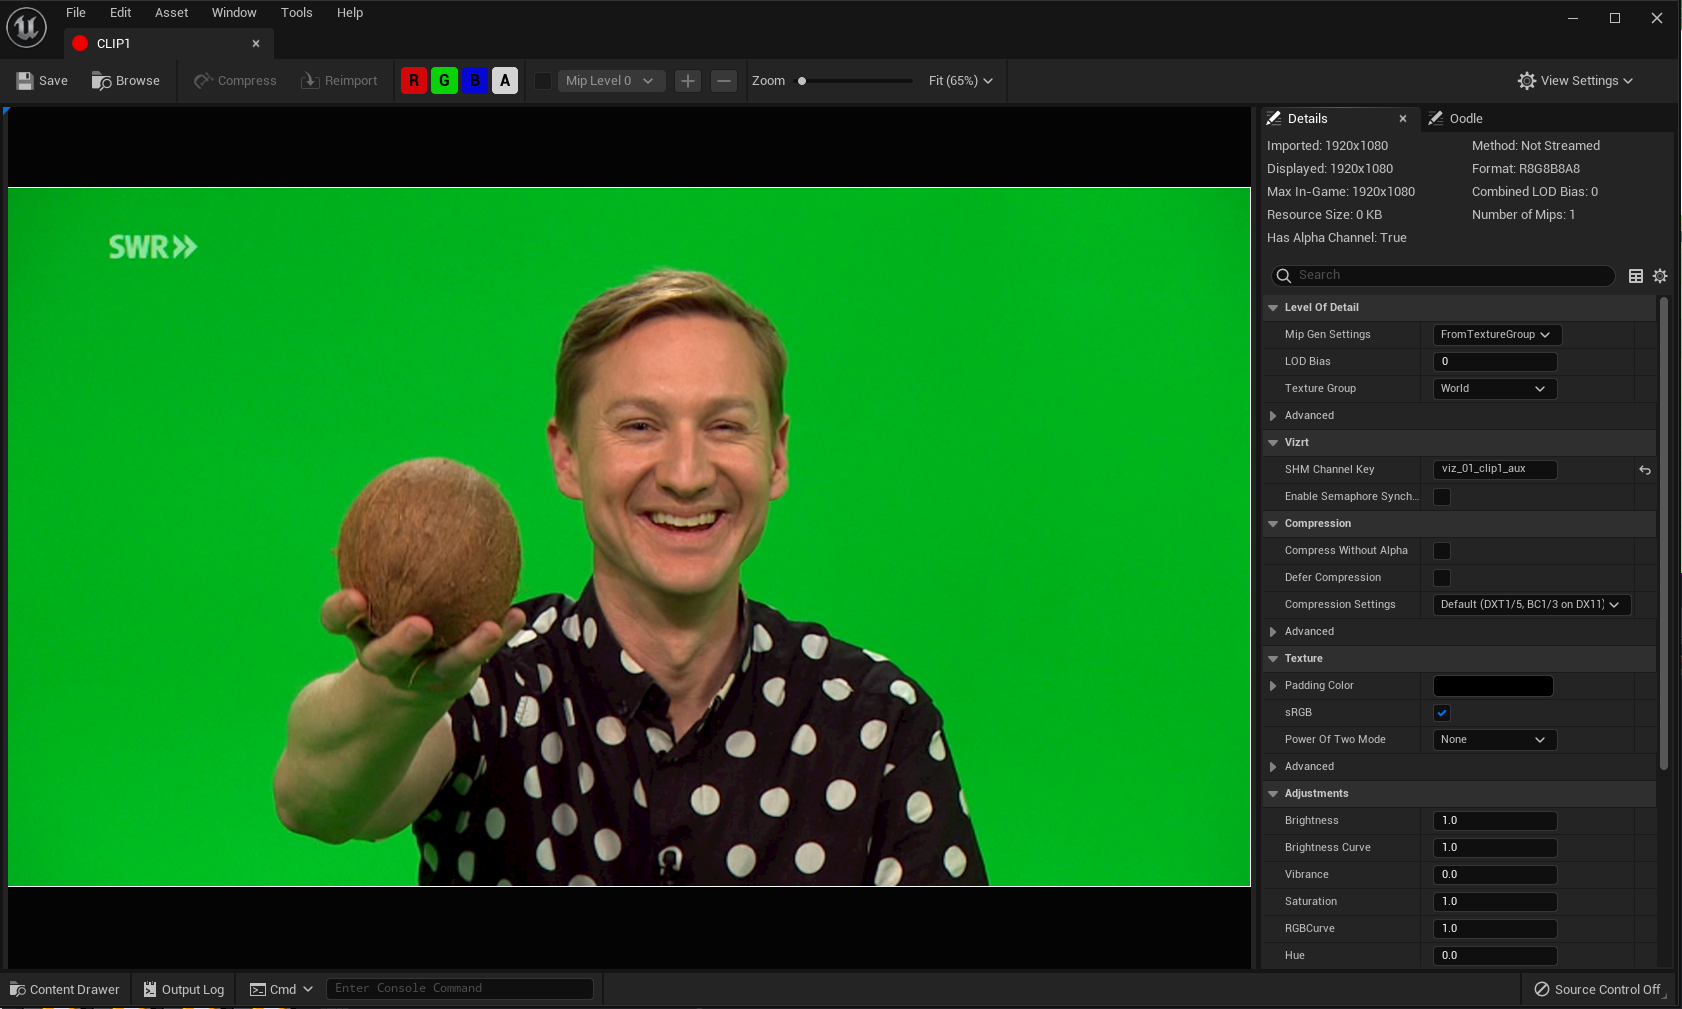Reset SHM Channel Key to default arrow
This screenshot has height=1009, width=1682.
[1645, 470]
